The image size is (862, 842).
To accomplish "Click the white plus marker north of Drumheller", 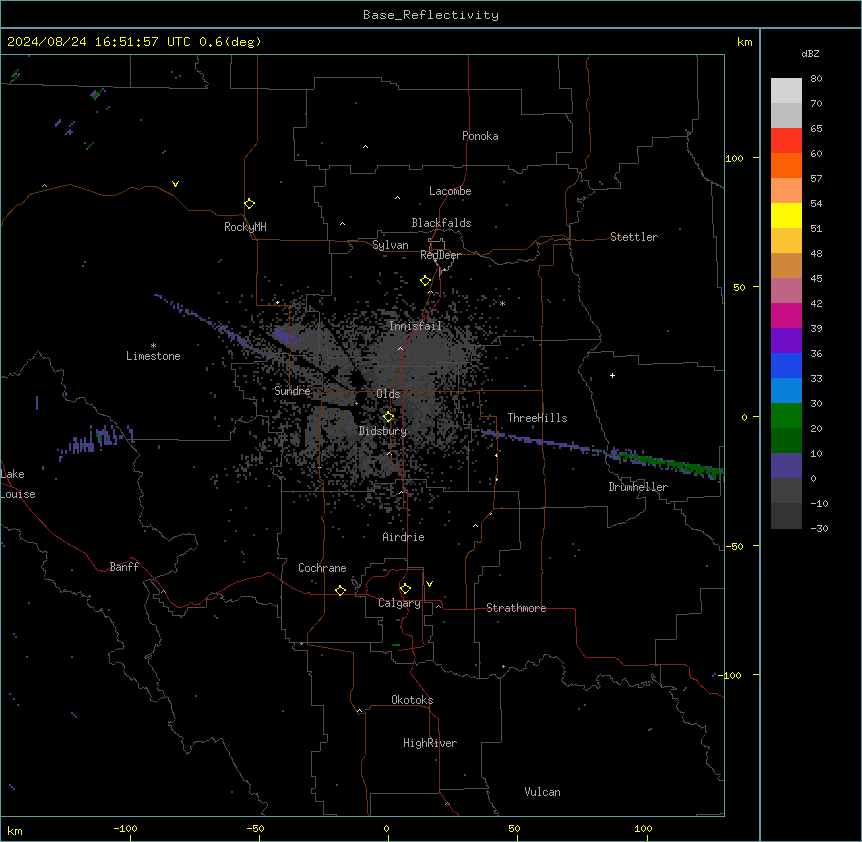I will [x=612, y=375].
